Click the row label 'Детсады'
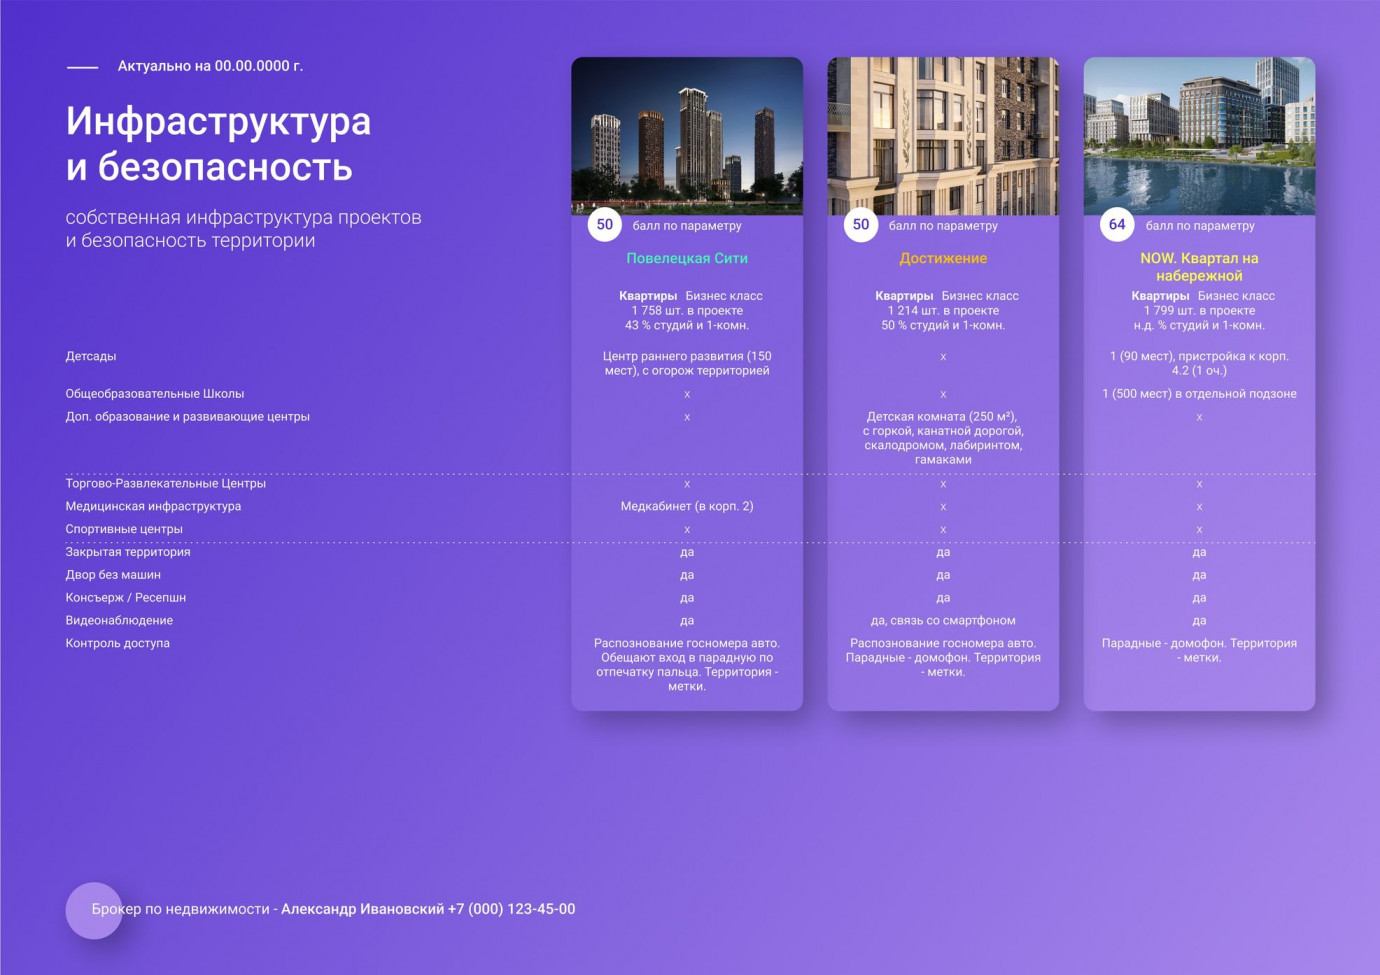 click(x=91, y=356)
